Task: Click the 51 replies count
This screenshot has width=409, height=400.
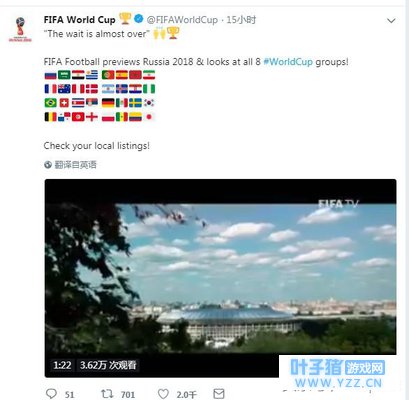Action: 69,395
